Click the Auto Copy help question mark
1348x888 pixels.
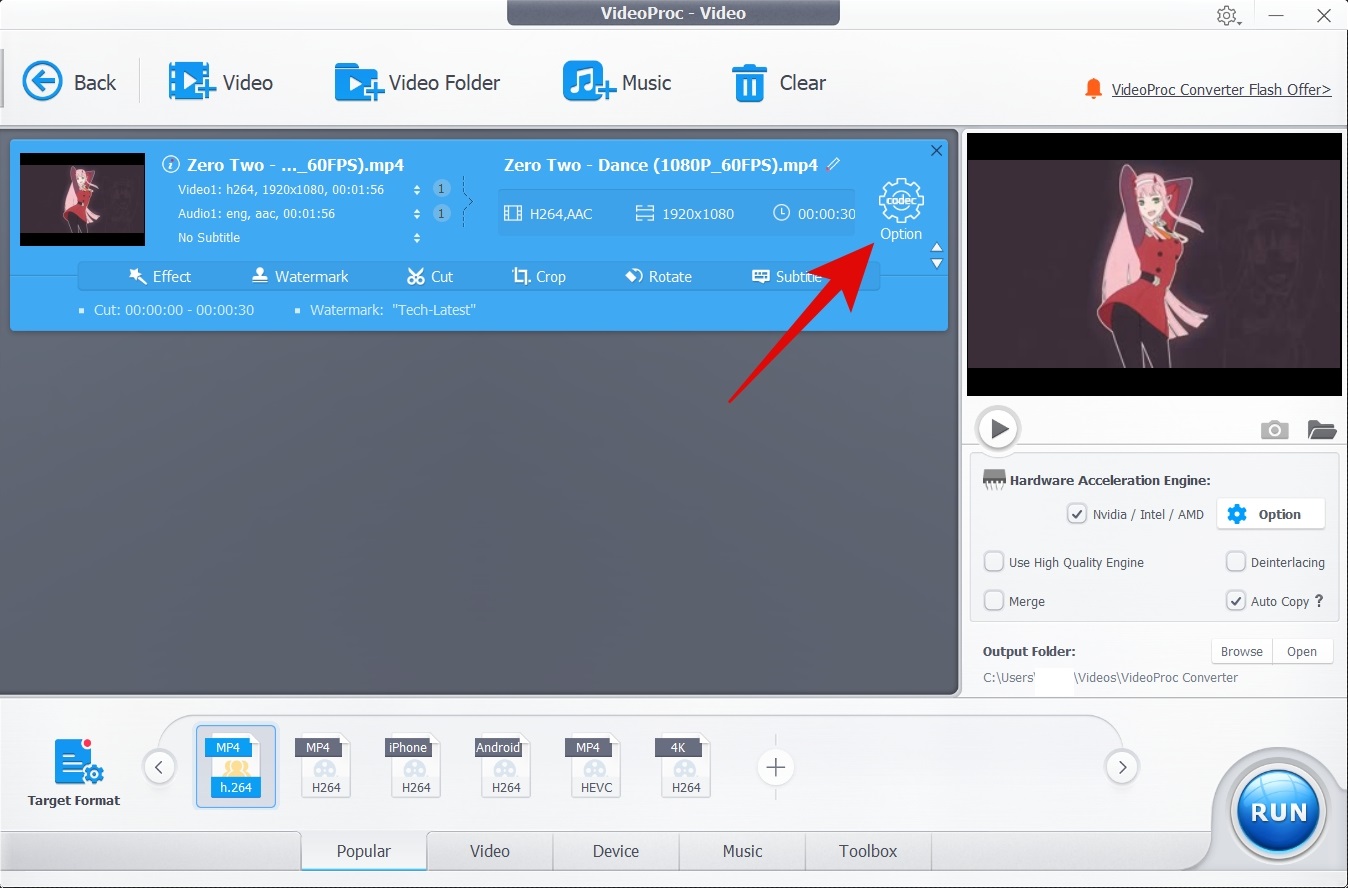[x=1319, y=601]
